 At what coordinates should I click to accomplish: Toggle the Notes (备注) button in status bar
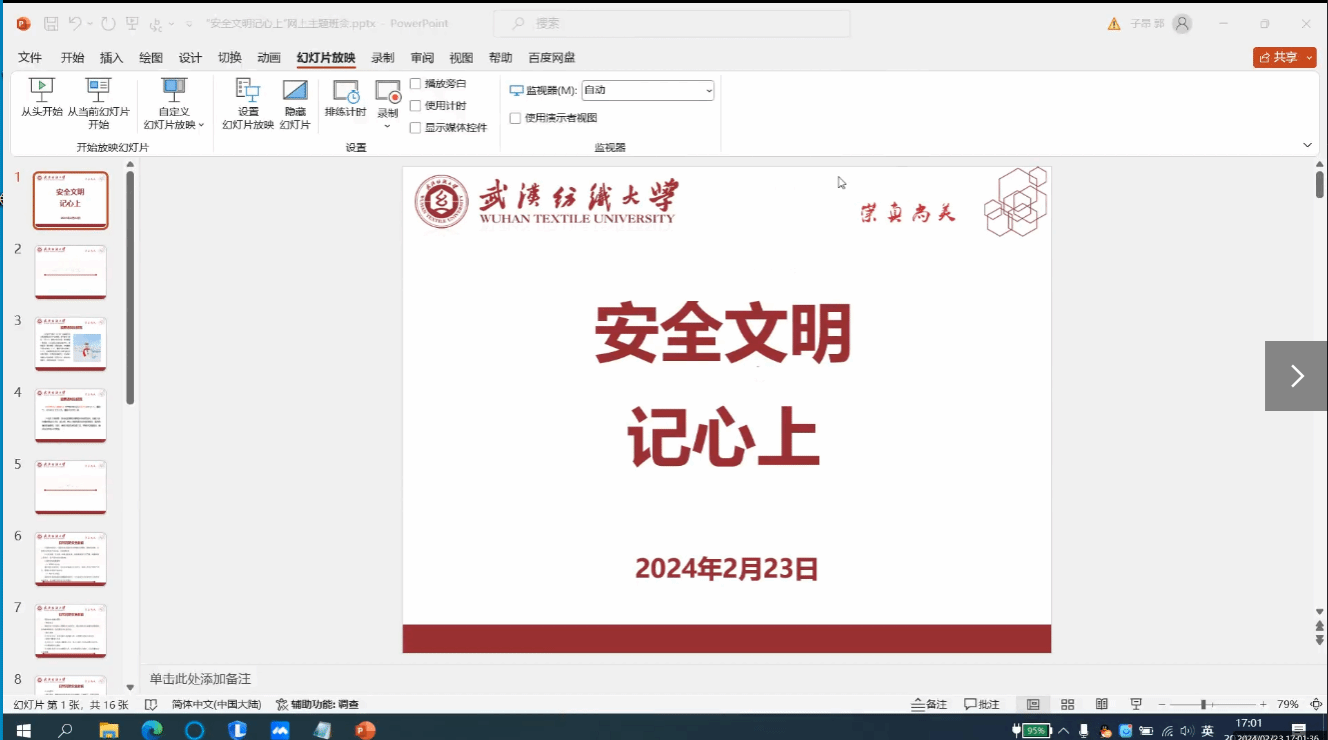coord(929,704)
